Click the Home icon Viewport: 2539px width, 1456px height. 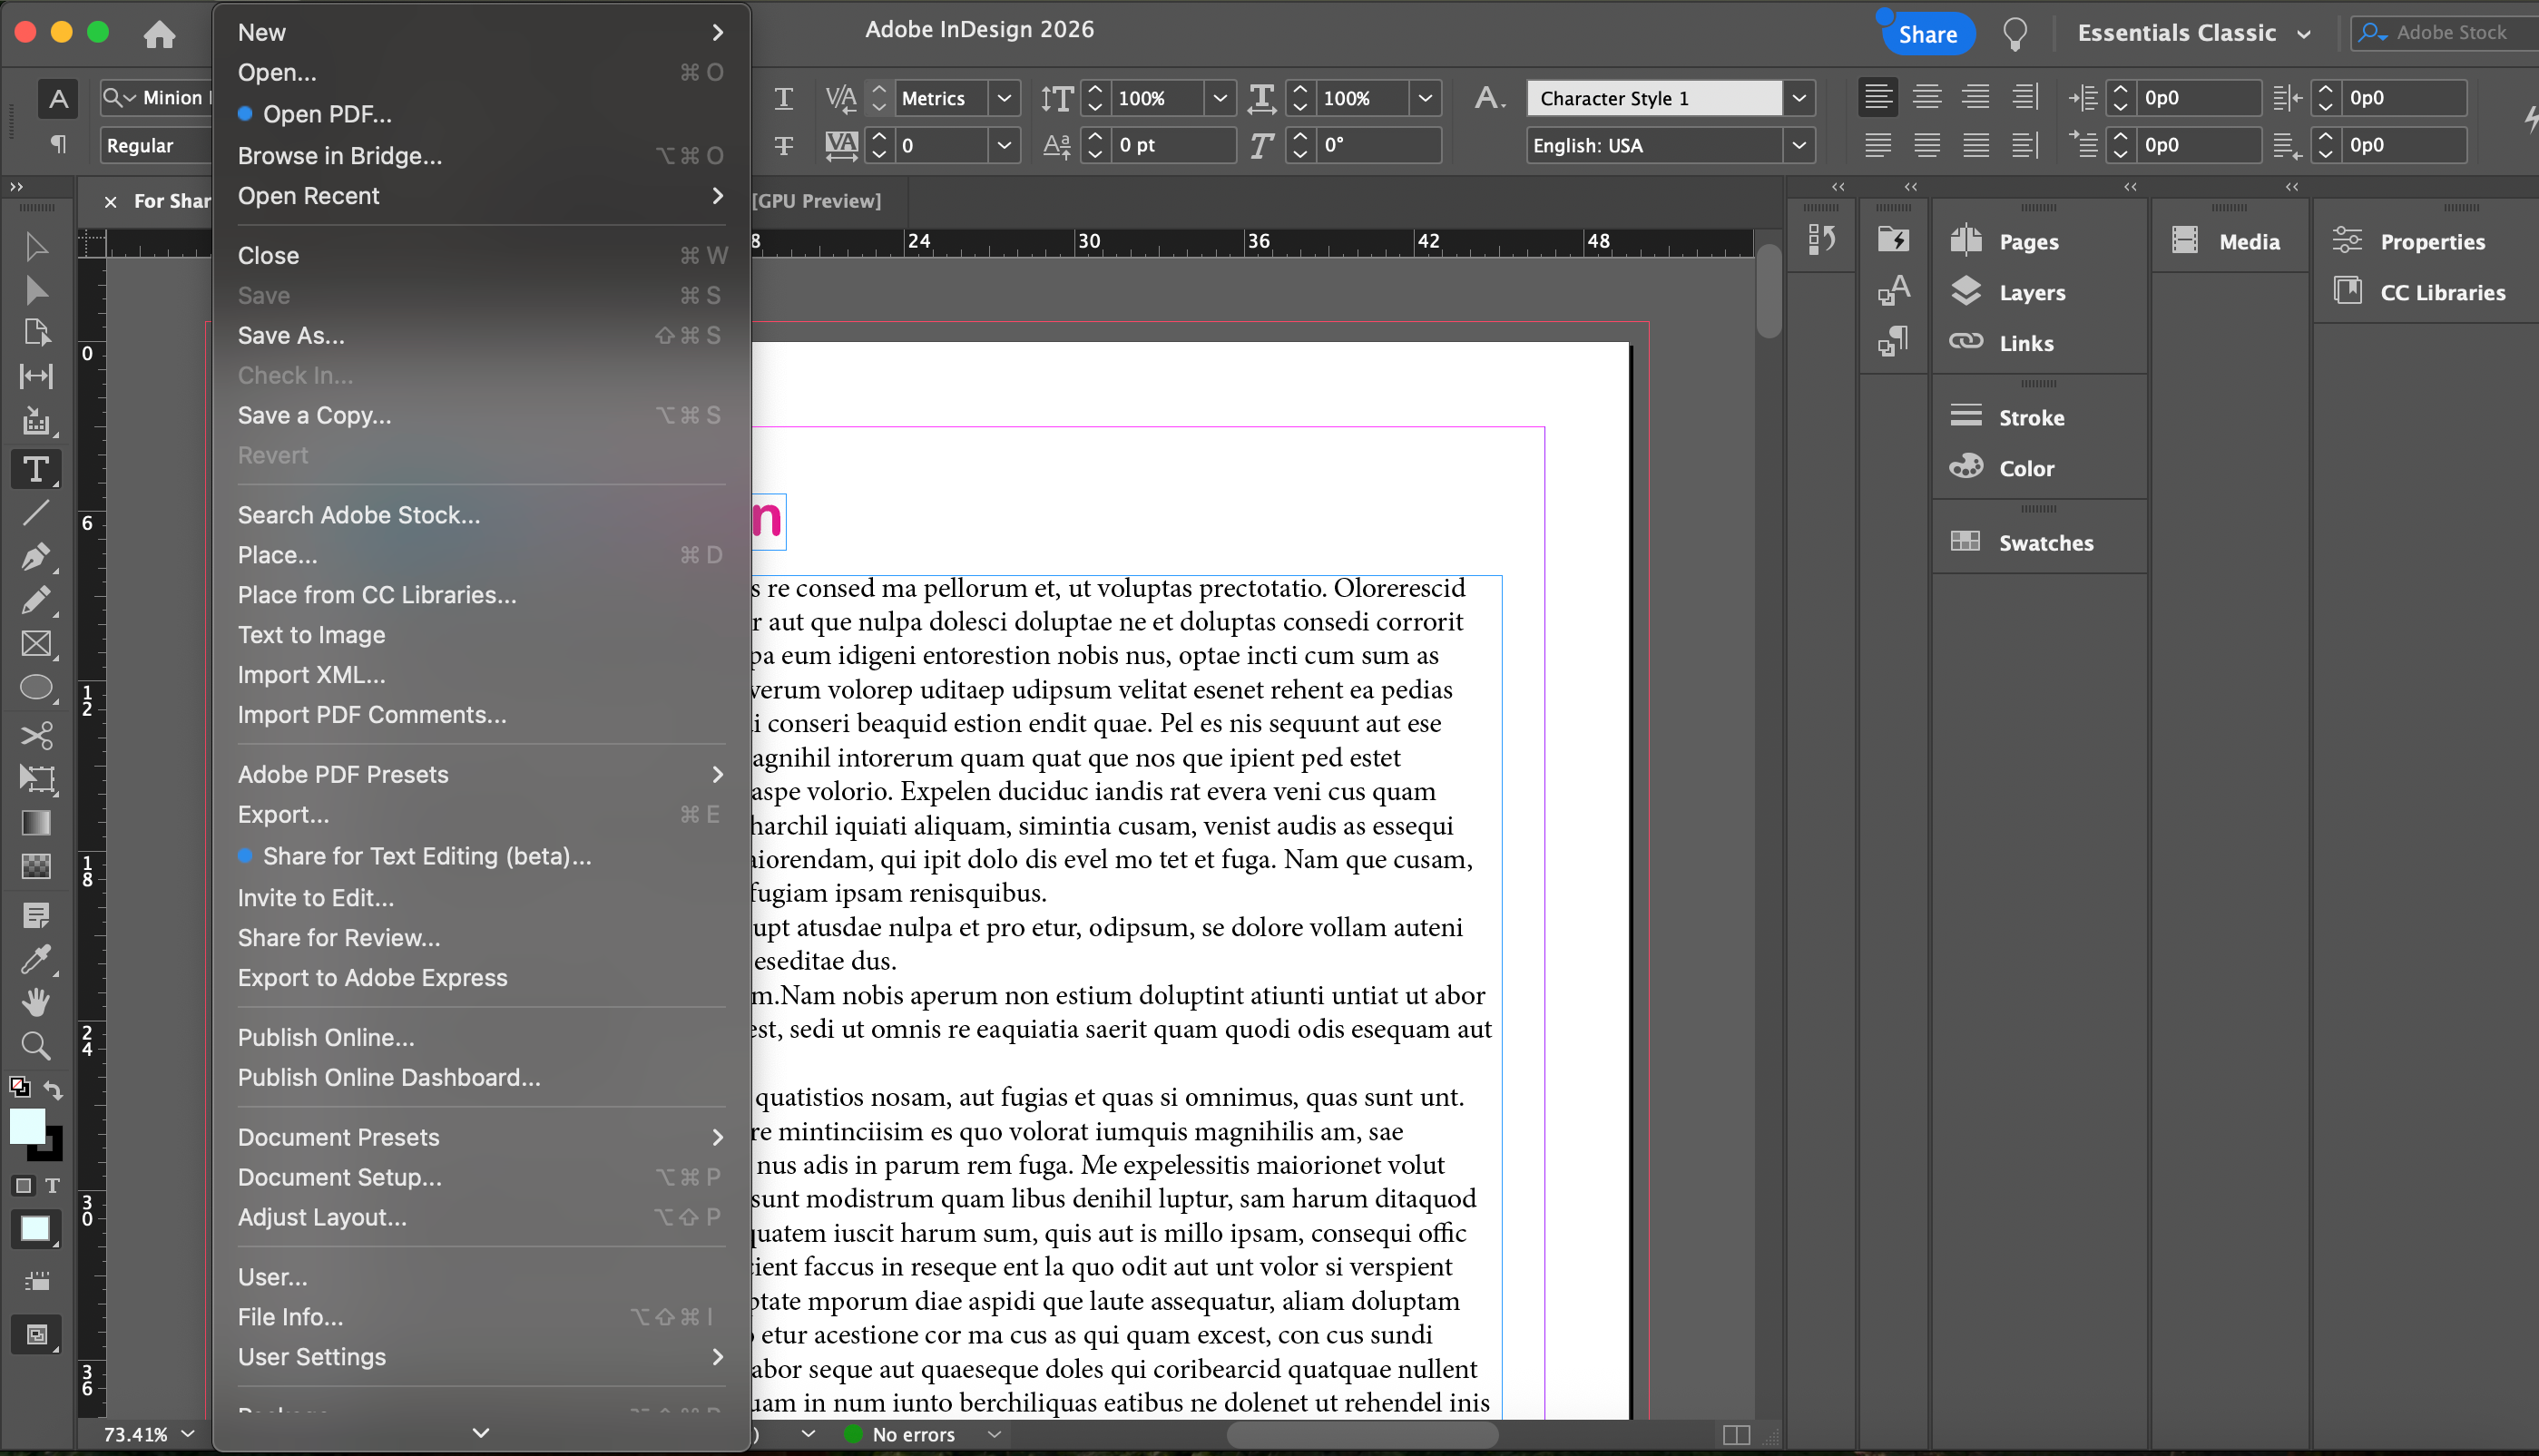click(159, 34)
